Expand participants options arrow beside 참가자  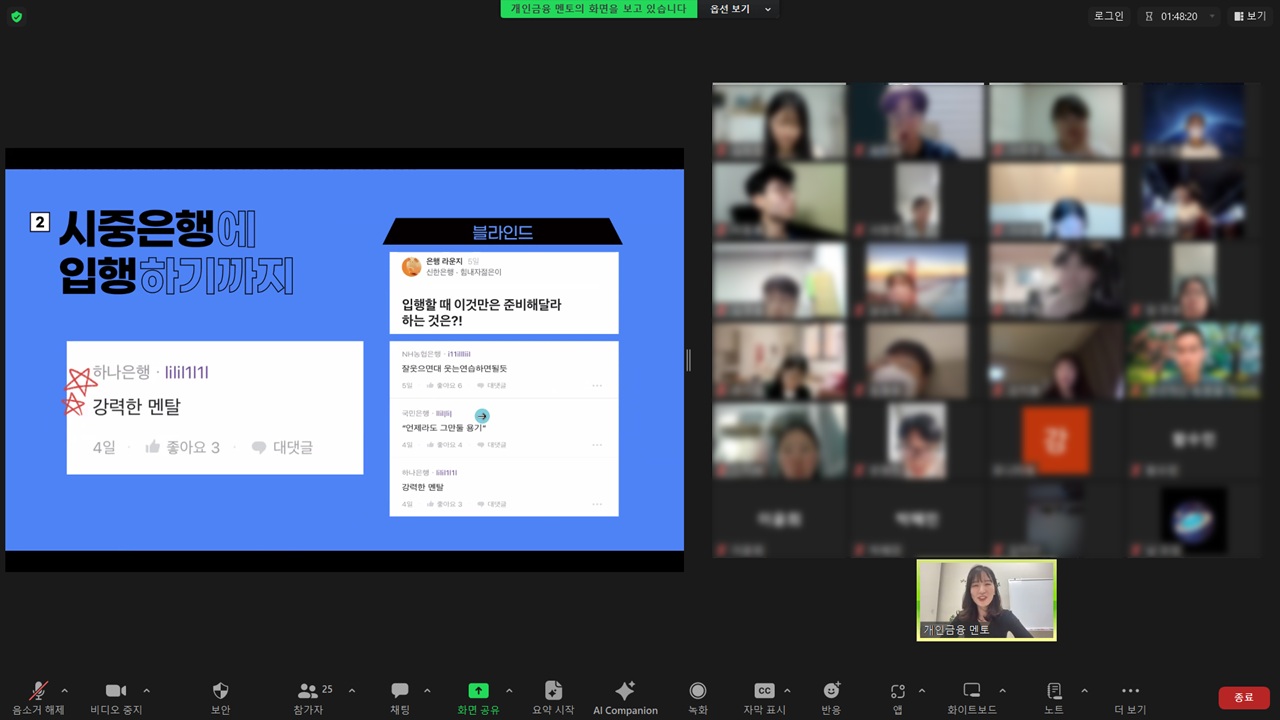point(352,691)
